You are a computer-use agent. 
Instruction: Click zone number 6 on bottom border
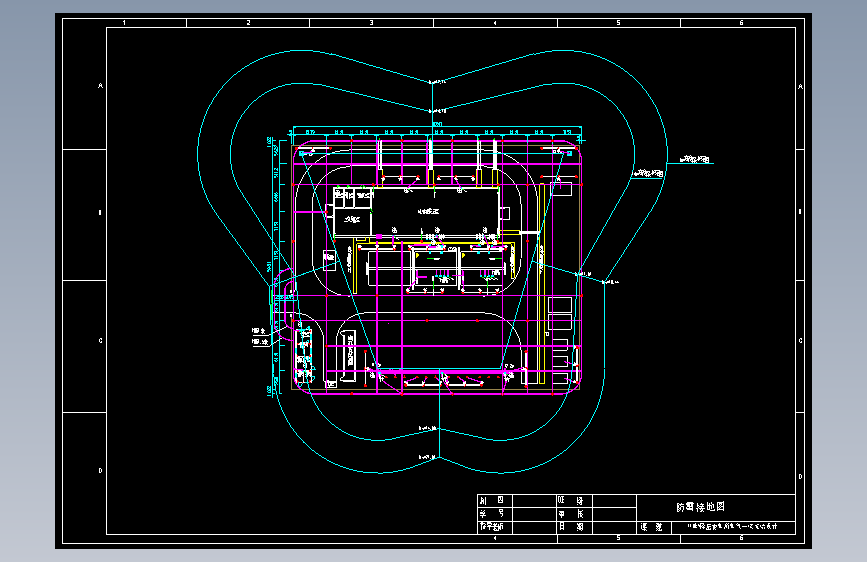tap(741, 538)
